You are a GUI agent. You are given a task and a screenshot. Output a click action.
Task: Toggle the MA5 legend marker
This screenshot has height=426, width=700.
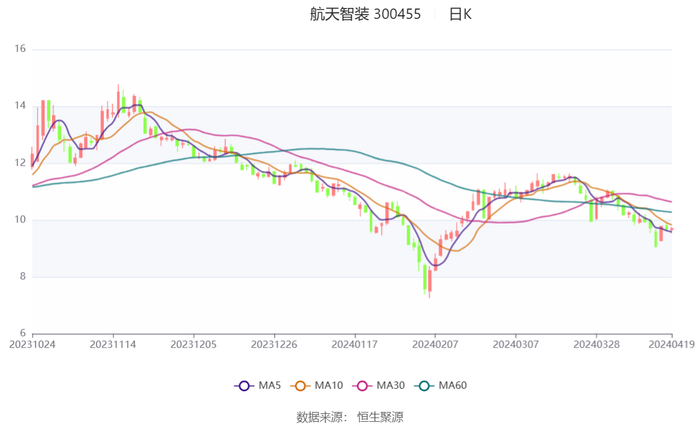245,385
